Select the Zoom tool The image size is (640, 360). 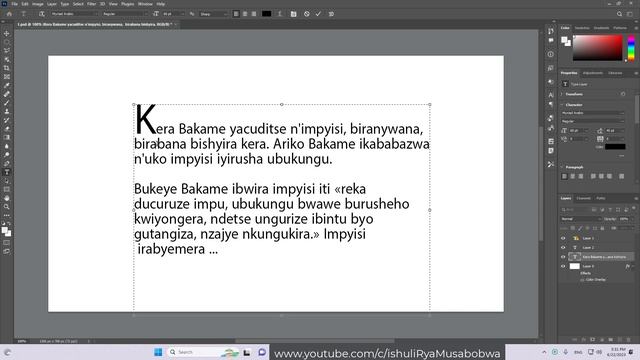[7, 207]
